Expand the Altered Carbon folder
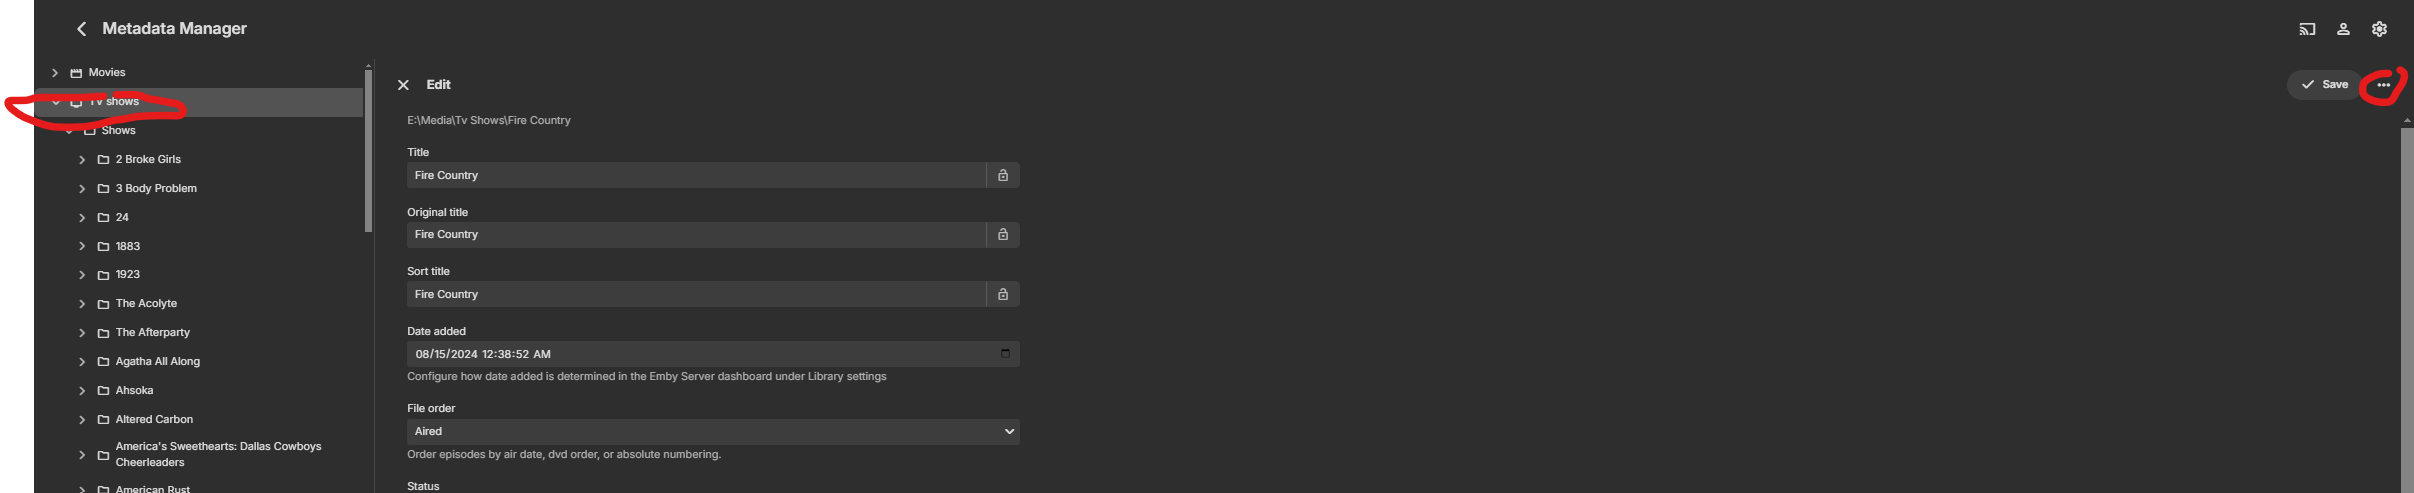 [x=82, y=420]
